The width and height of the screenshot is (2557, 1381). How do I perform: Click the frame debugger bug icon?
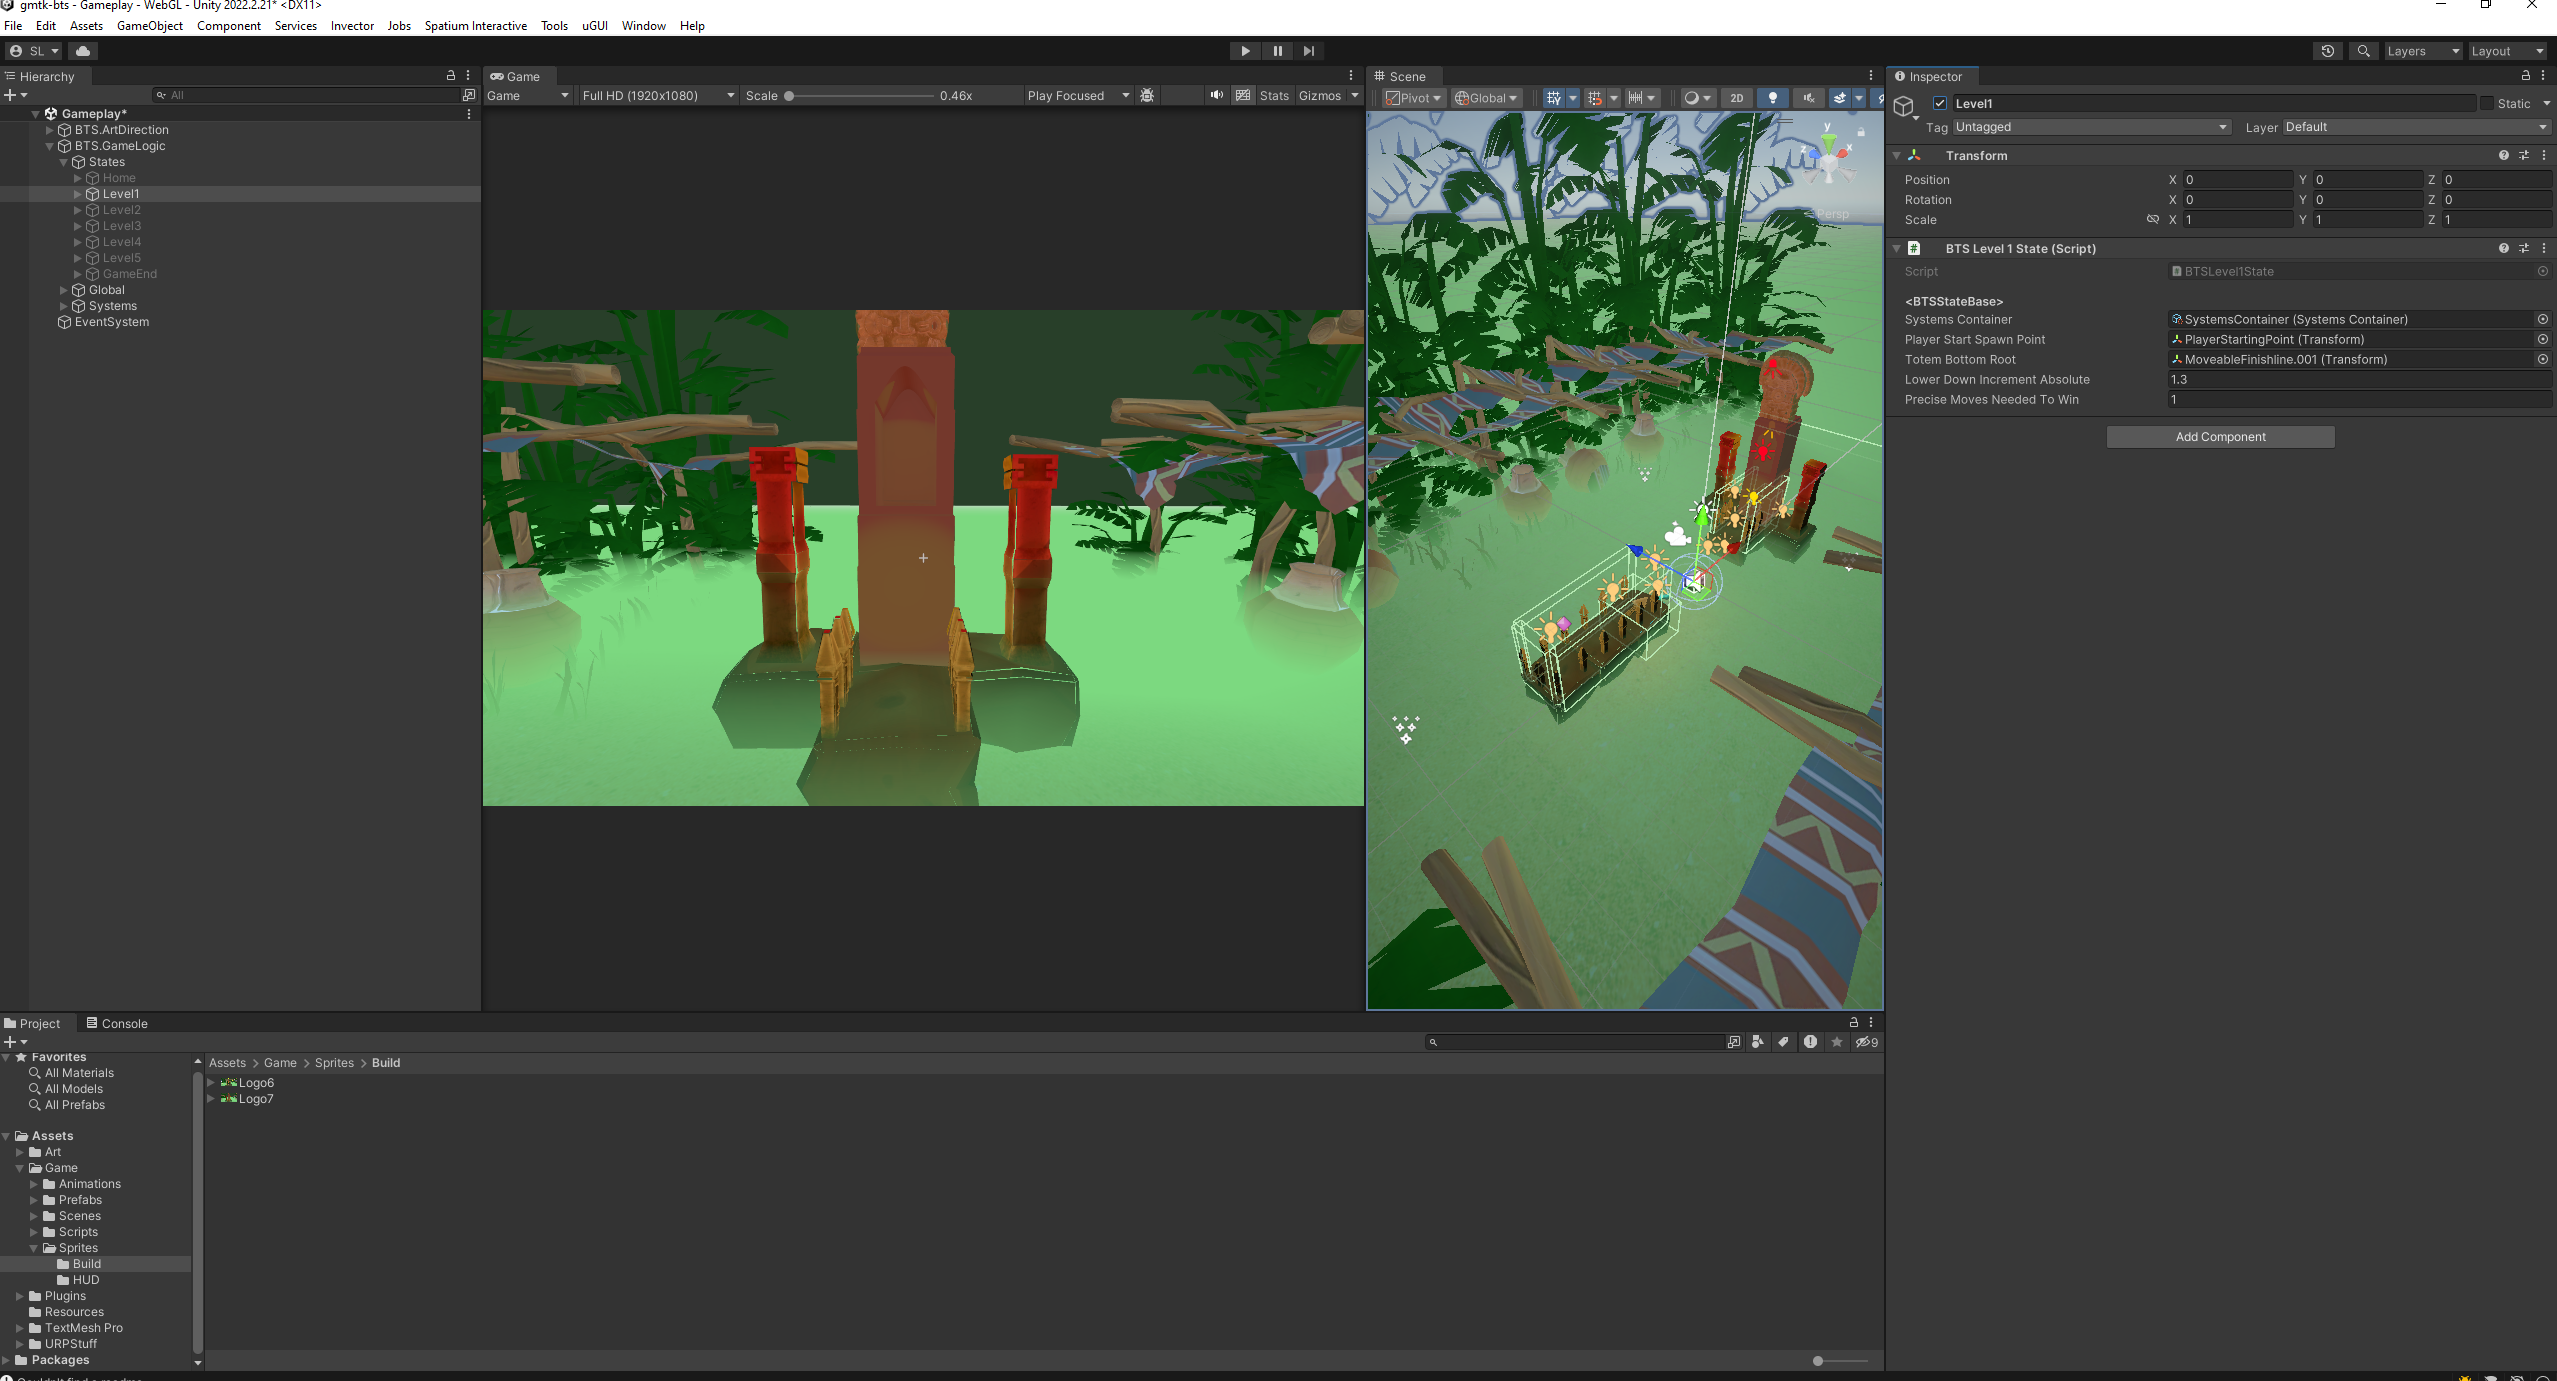1147,95
